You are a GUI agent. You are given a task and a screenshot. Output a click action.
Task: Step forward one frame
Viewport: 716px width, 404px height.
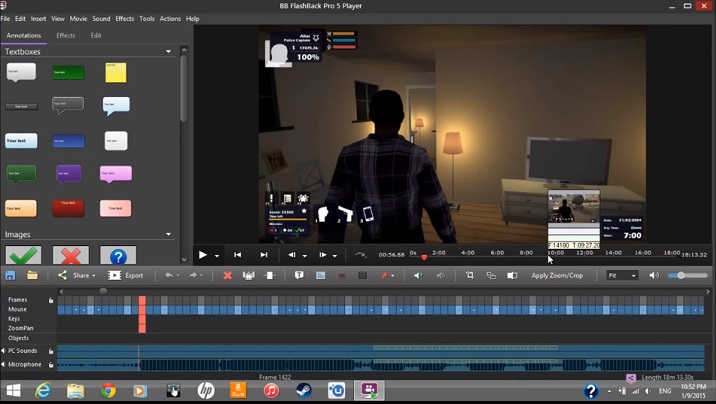322,255
